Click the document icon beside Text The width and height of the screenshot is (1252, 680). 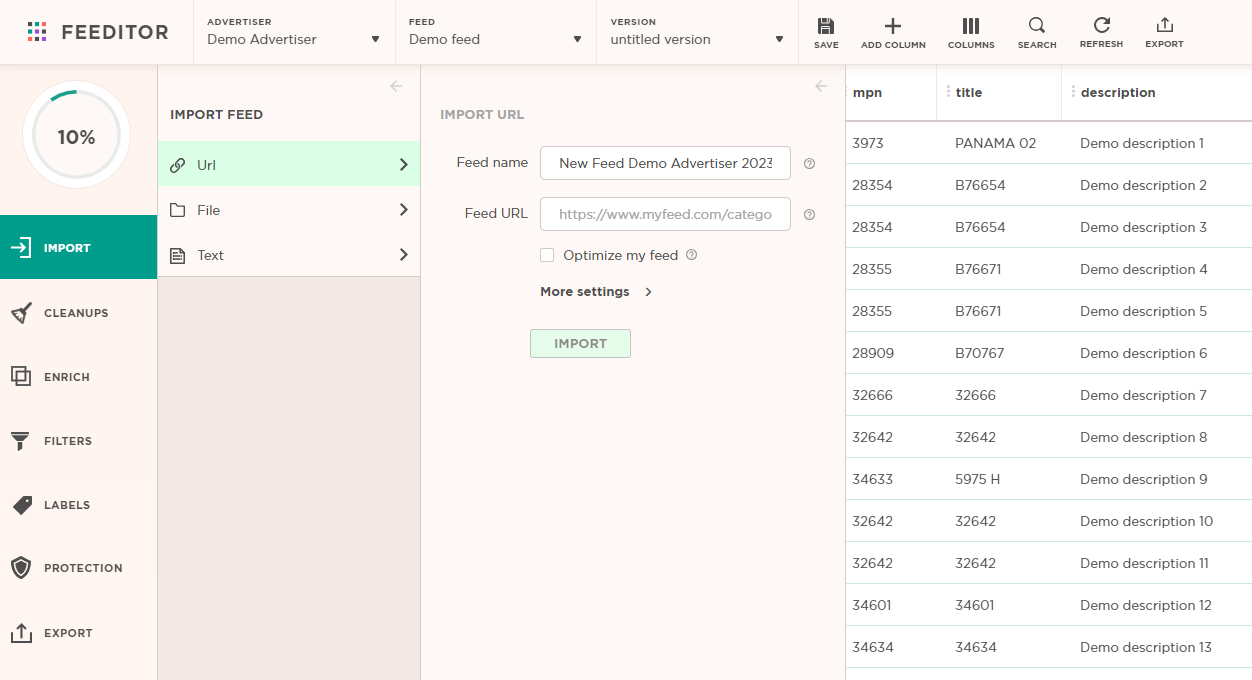pyautogui.click(x=177, y=255)
